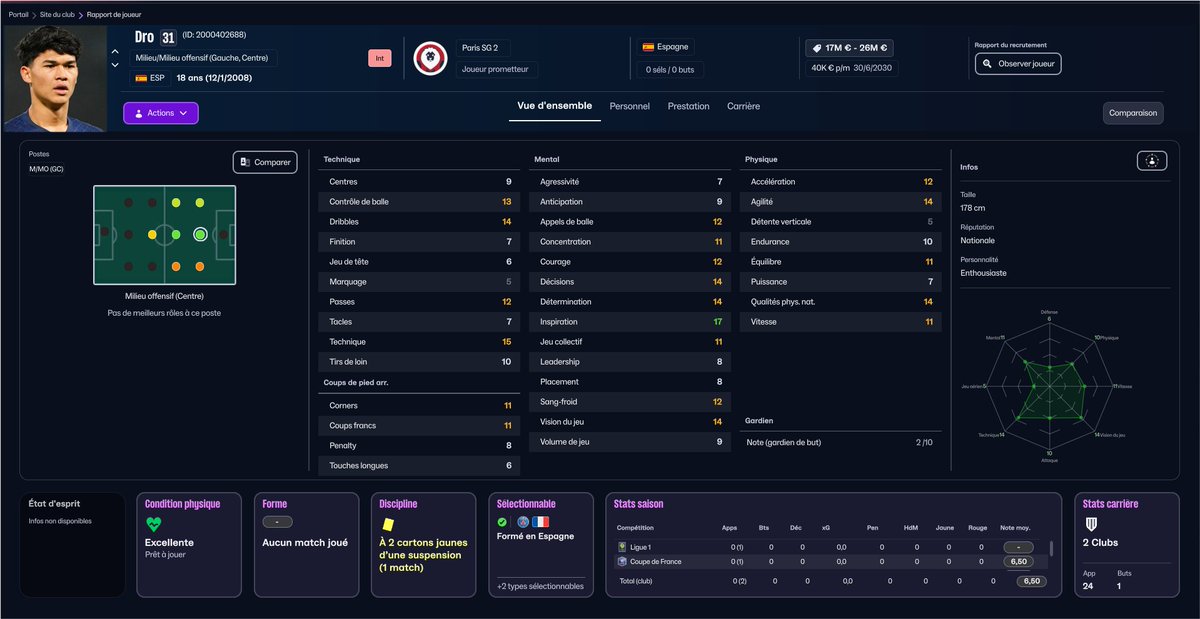
Task: Open the Paris SG 2 club link
Action: pos(483,47)
